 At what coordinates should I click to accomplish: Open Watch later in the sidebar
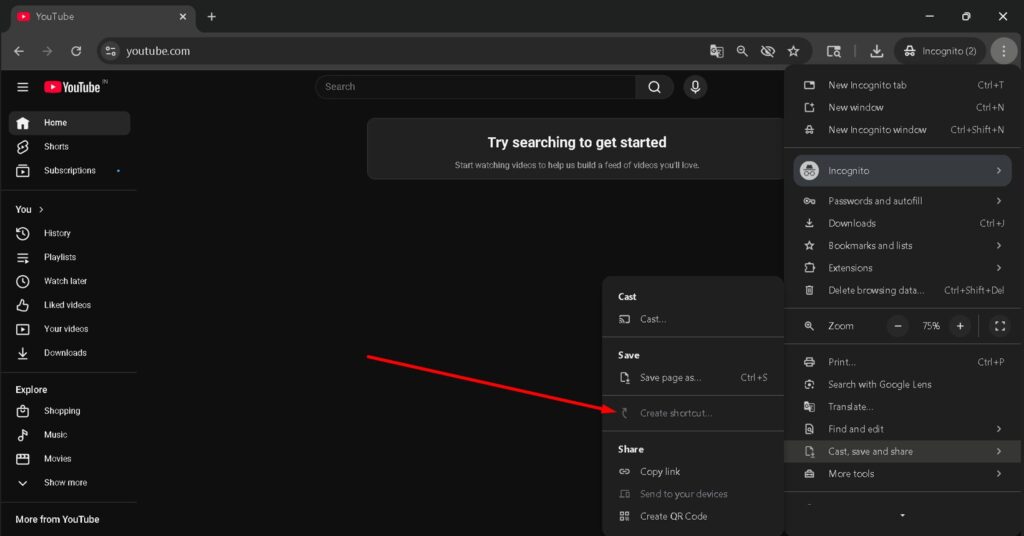point(69,281)
